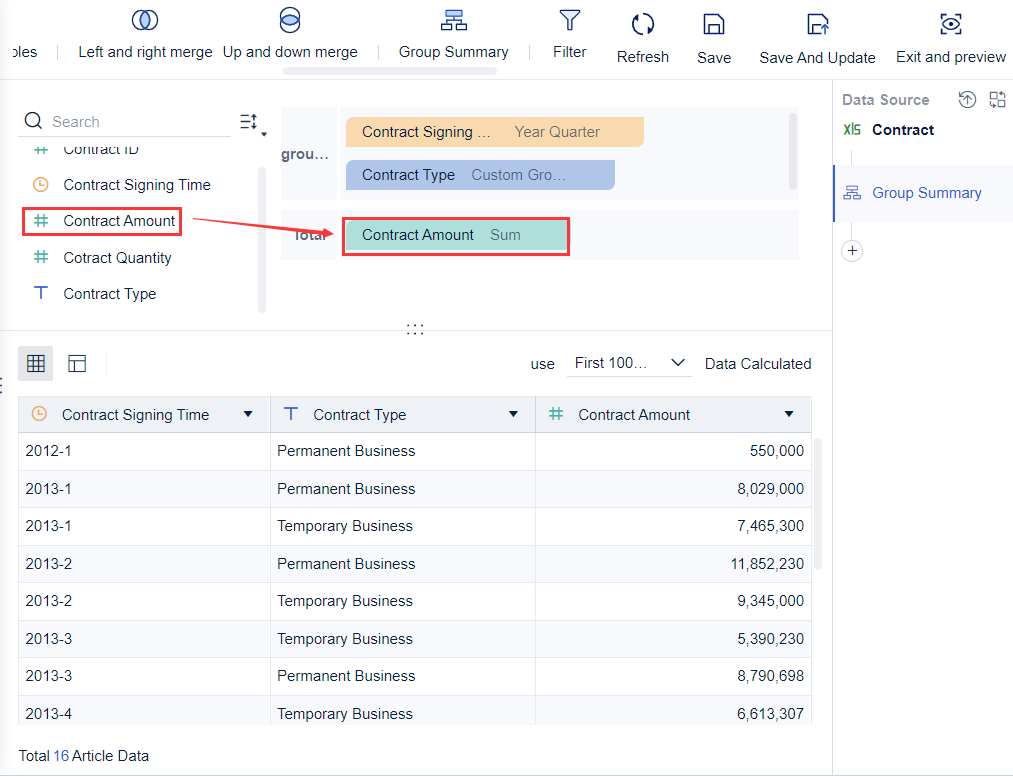The image size is (1013, 776).
Task: Select the Contract data source
Action: (x=902, y=130)
